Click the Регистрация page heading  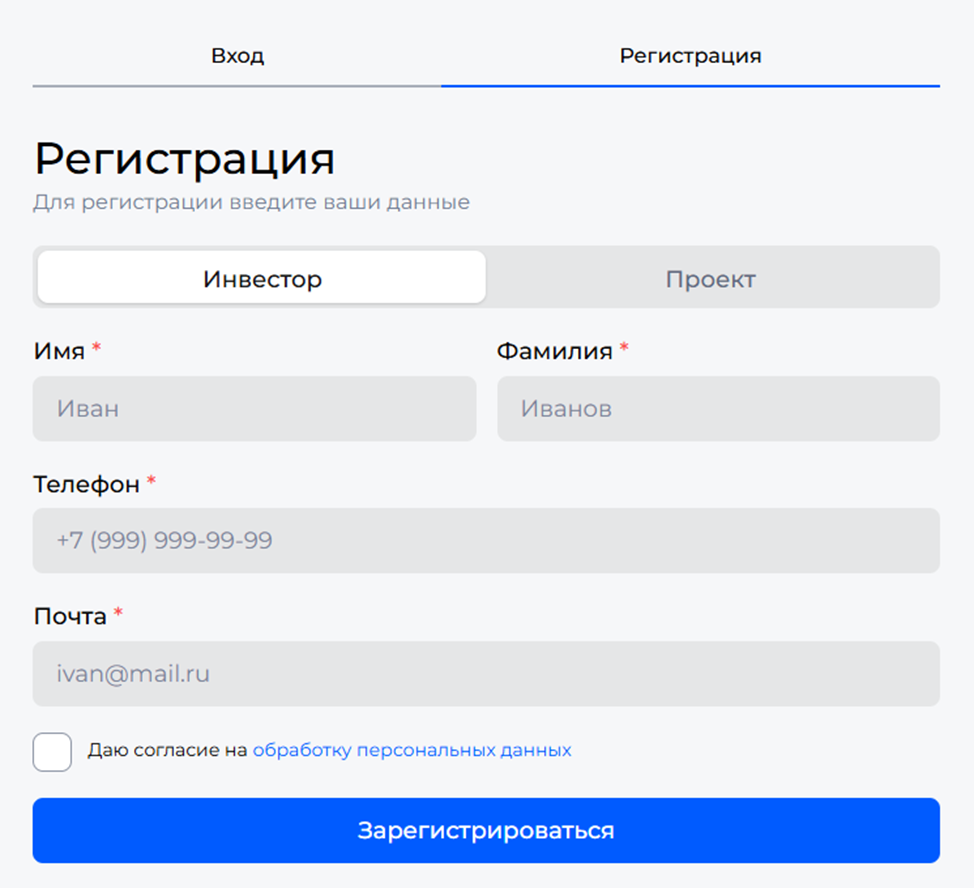pyautogui.click(x=186, y=159)
